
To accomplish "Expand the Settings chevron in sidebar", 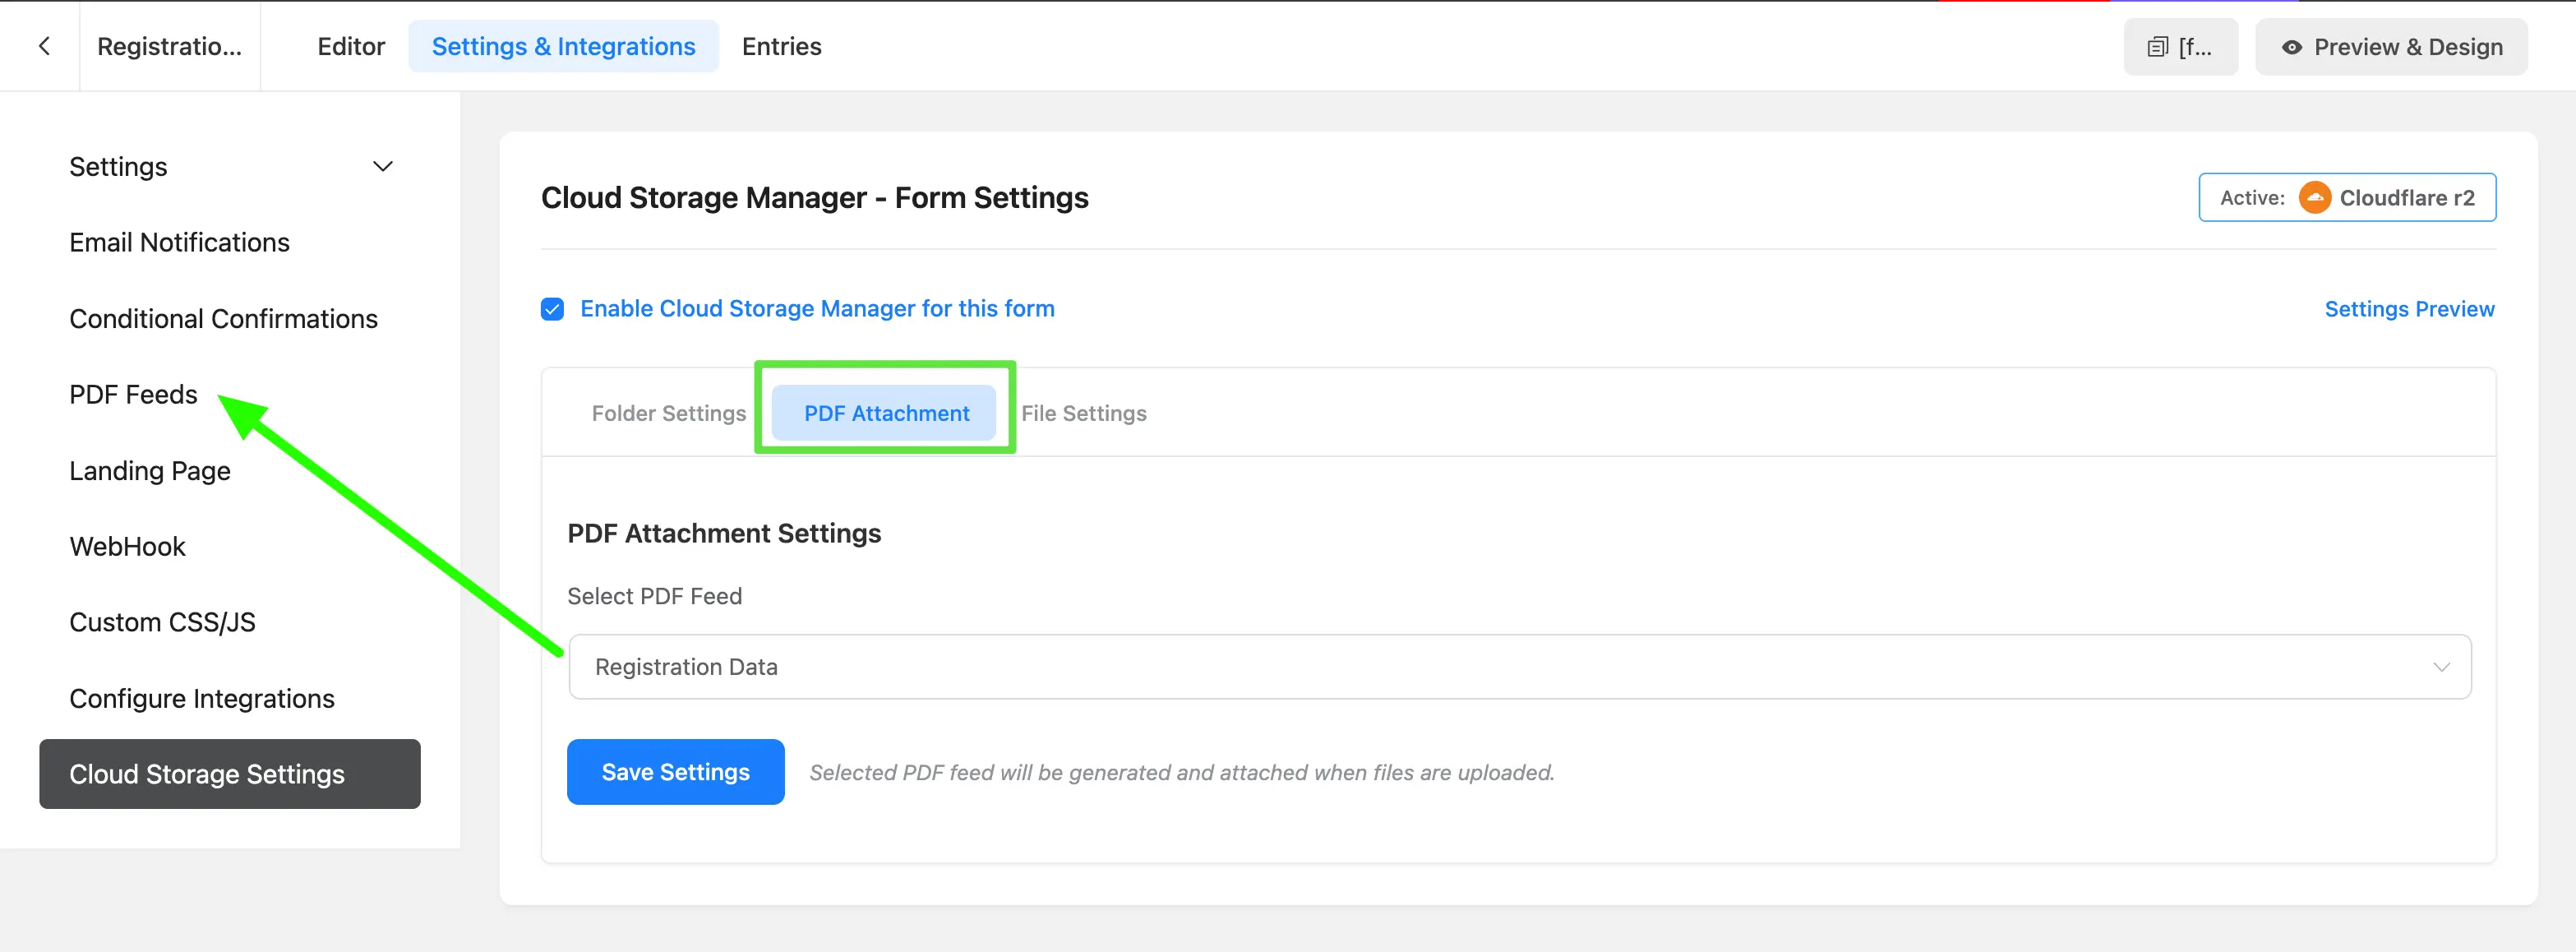I will click(x=383, y=166).
